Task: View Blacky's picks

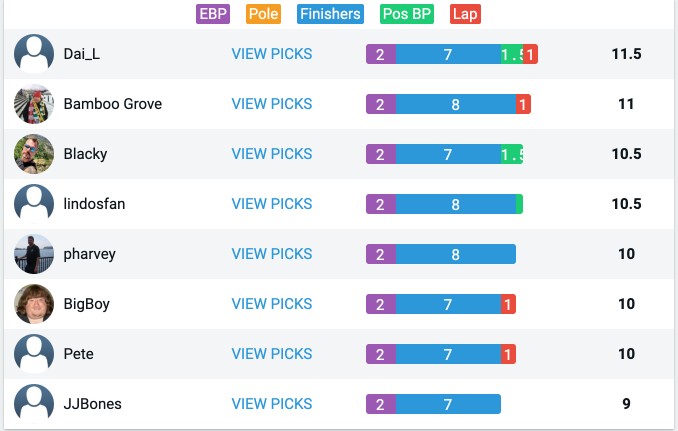Action: (272, 154)
